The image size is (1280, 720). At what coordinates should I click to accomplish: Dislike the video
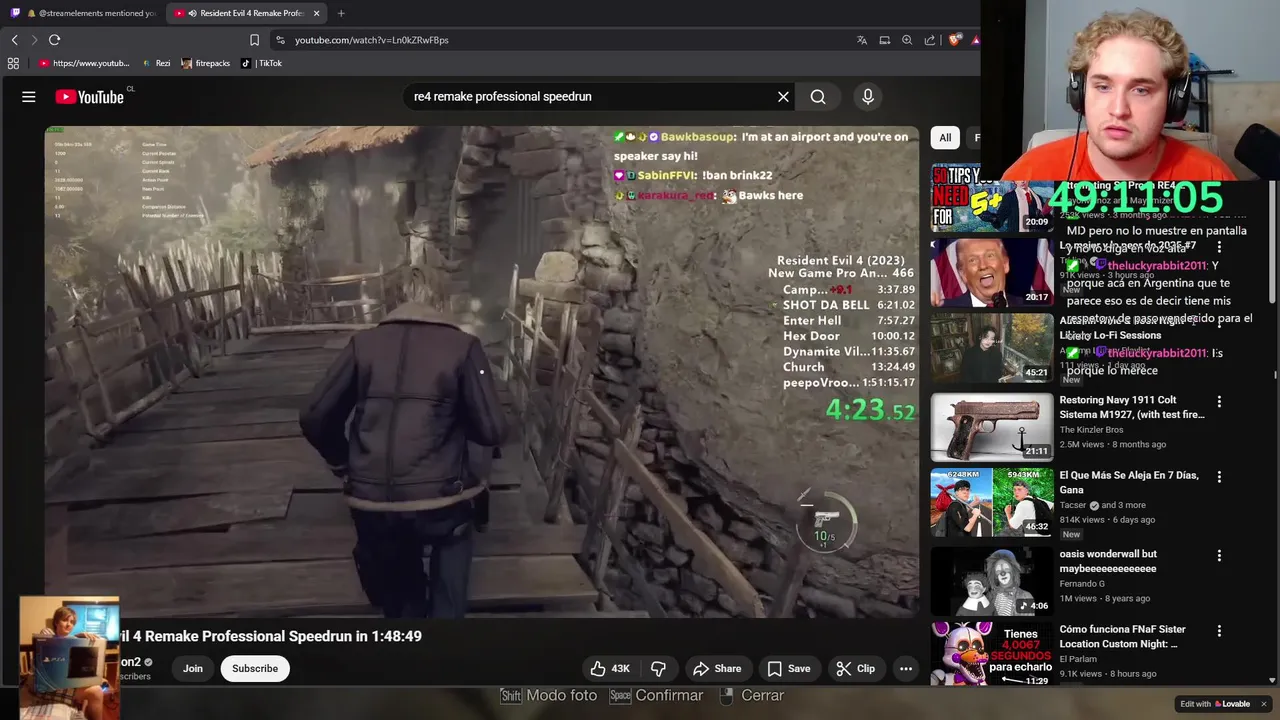658,668
